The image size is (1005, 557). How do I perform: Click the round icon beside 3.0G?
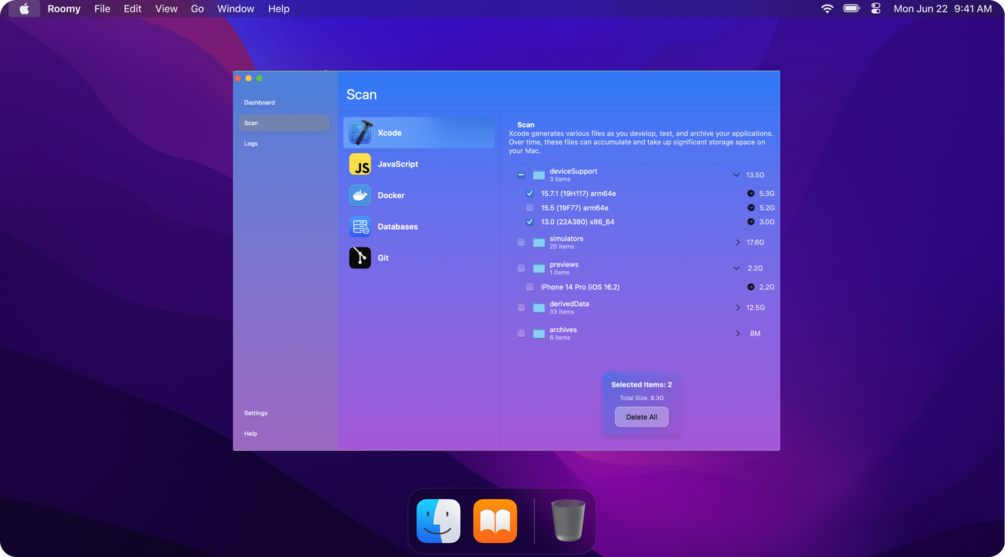(x=751, y=222)
